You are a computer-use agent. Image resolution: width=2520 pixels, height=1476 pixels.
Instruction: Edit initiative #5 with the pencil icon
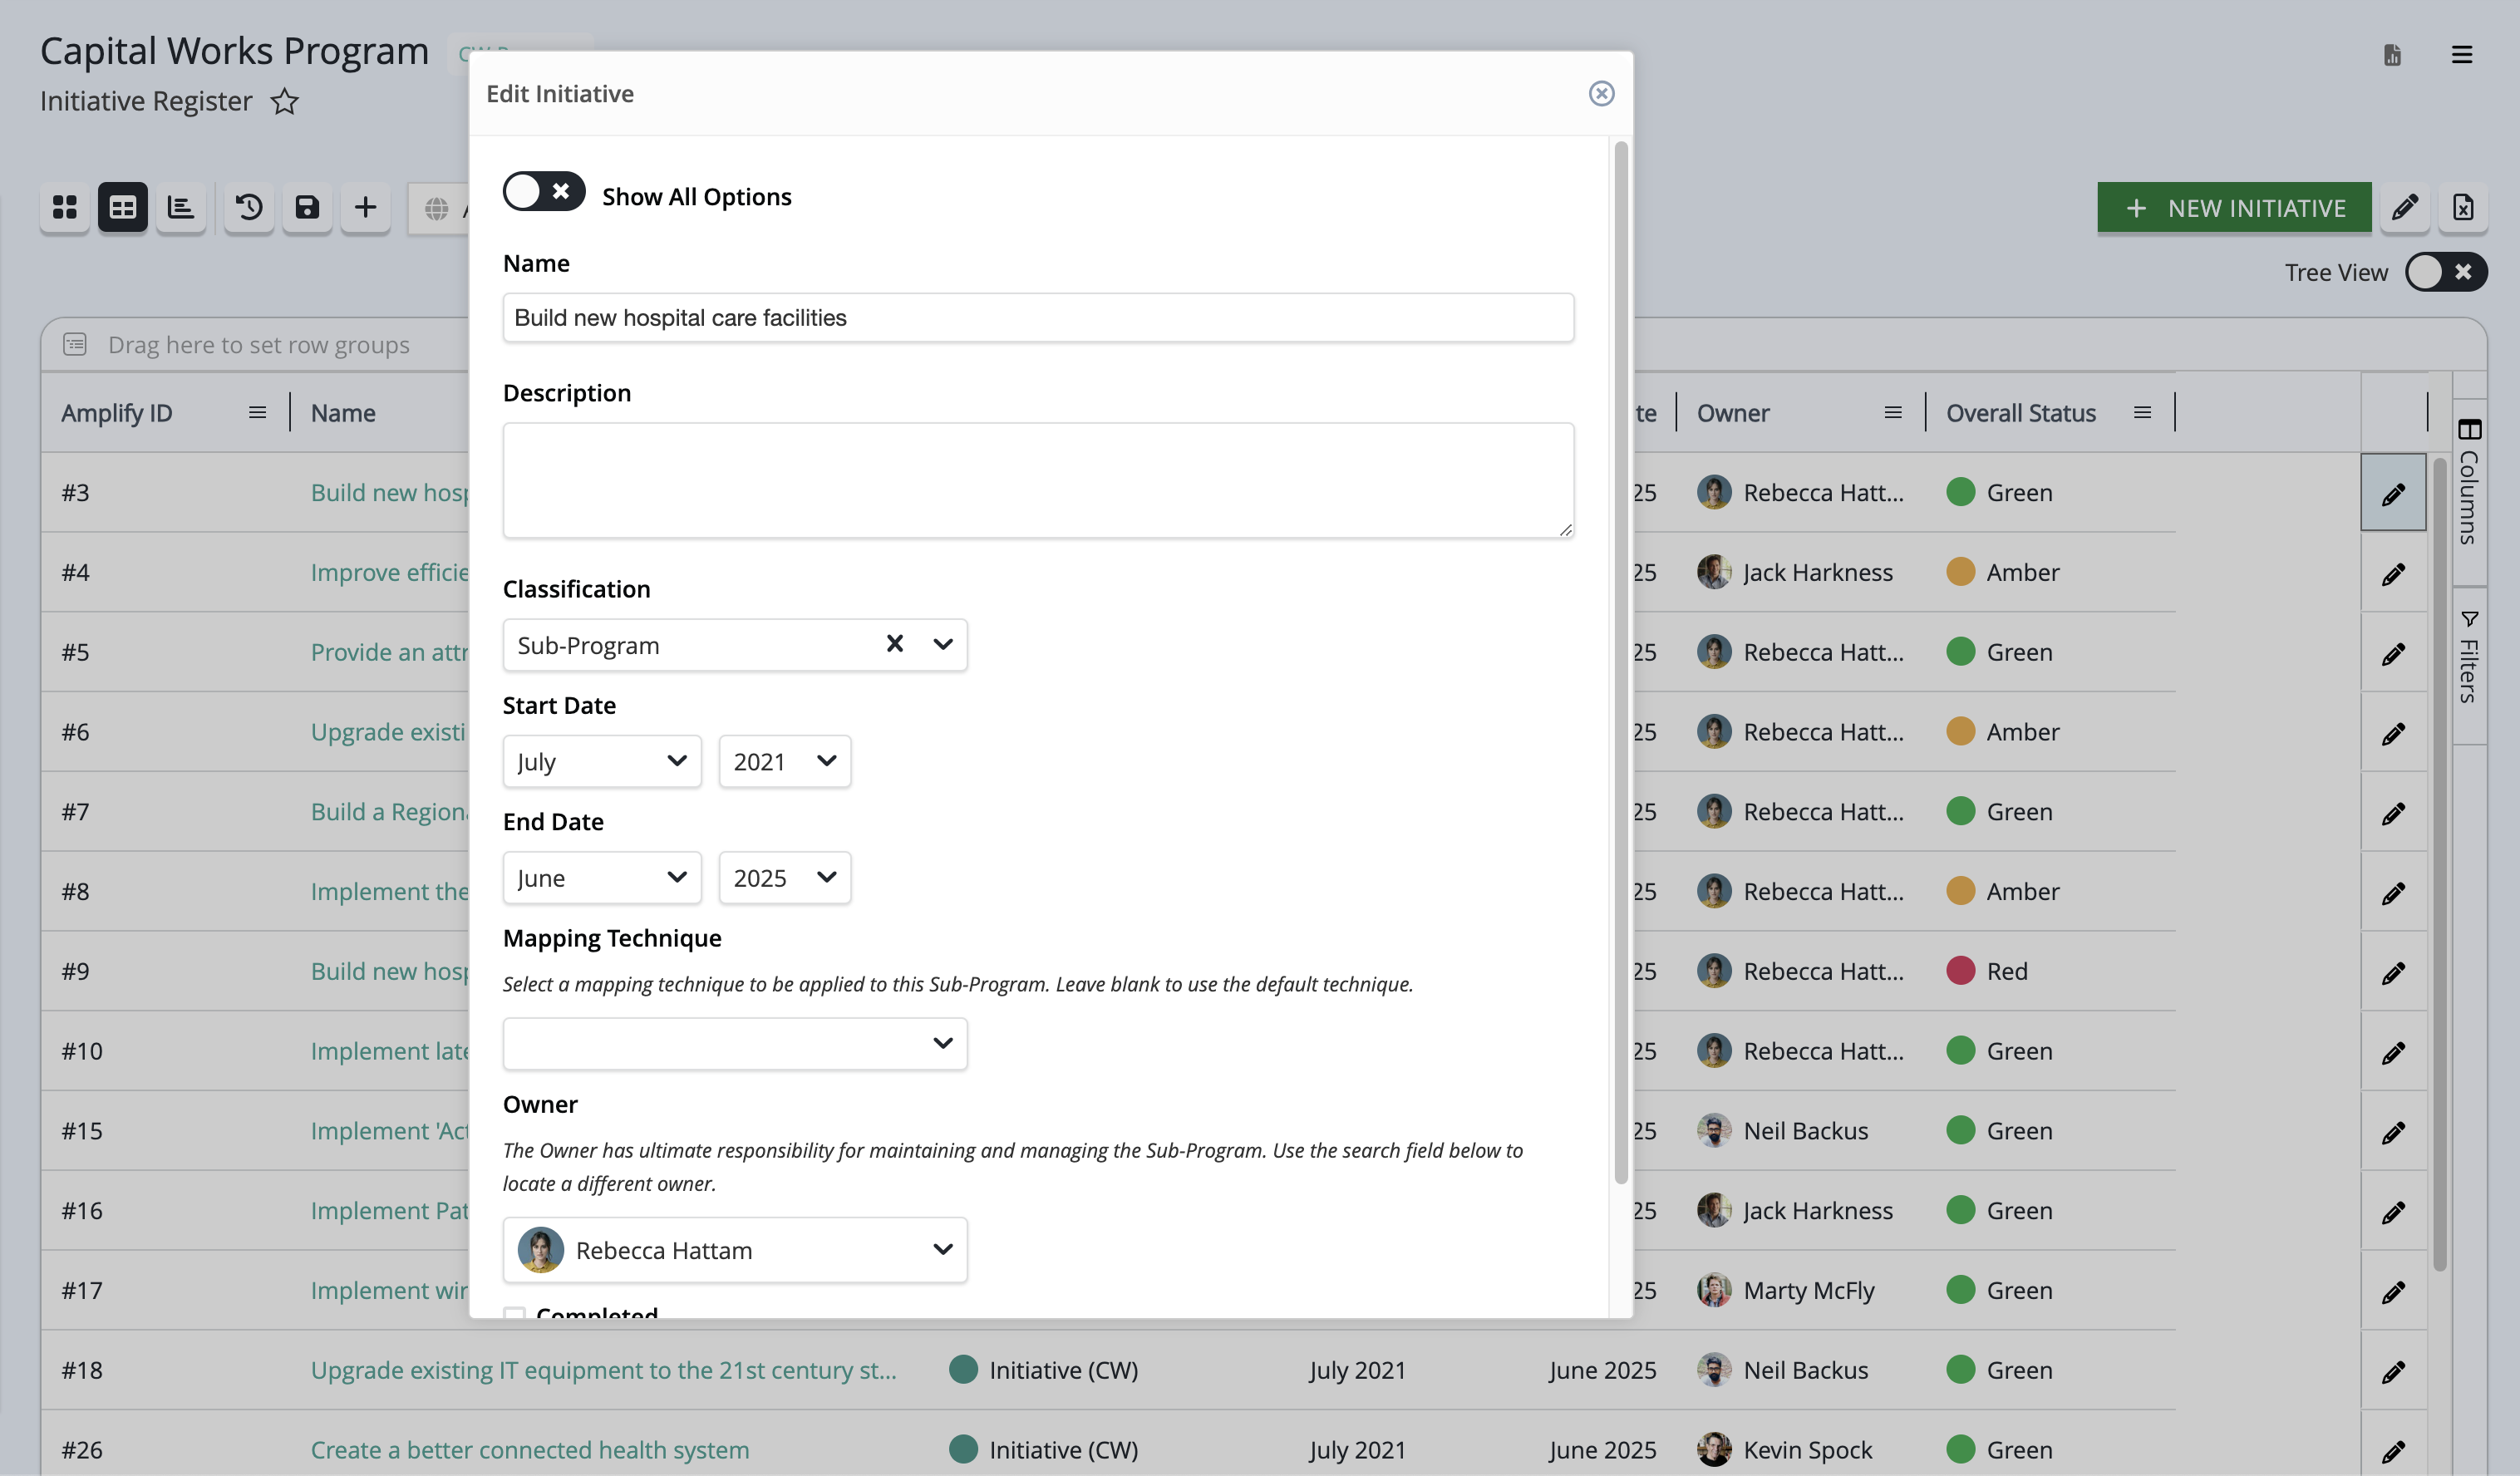(2393, 653)
